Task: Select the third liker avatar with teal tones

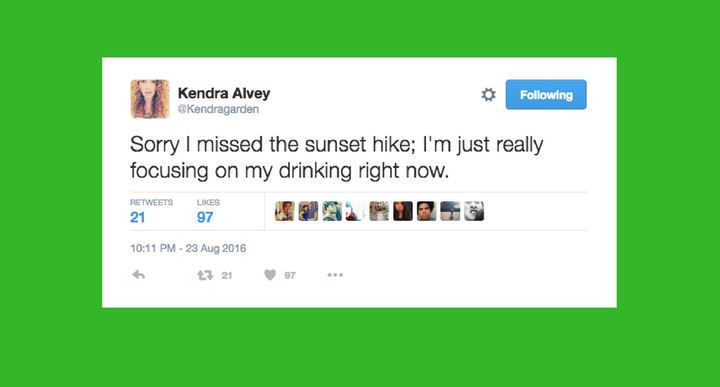Action: point(332,211)
